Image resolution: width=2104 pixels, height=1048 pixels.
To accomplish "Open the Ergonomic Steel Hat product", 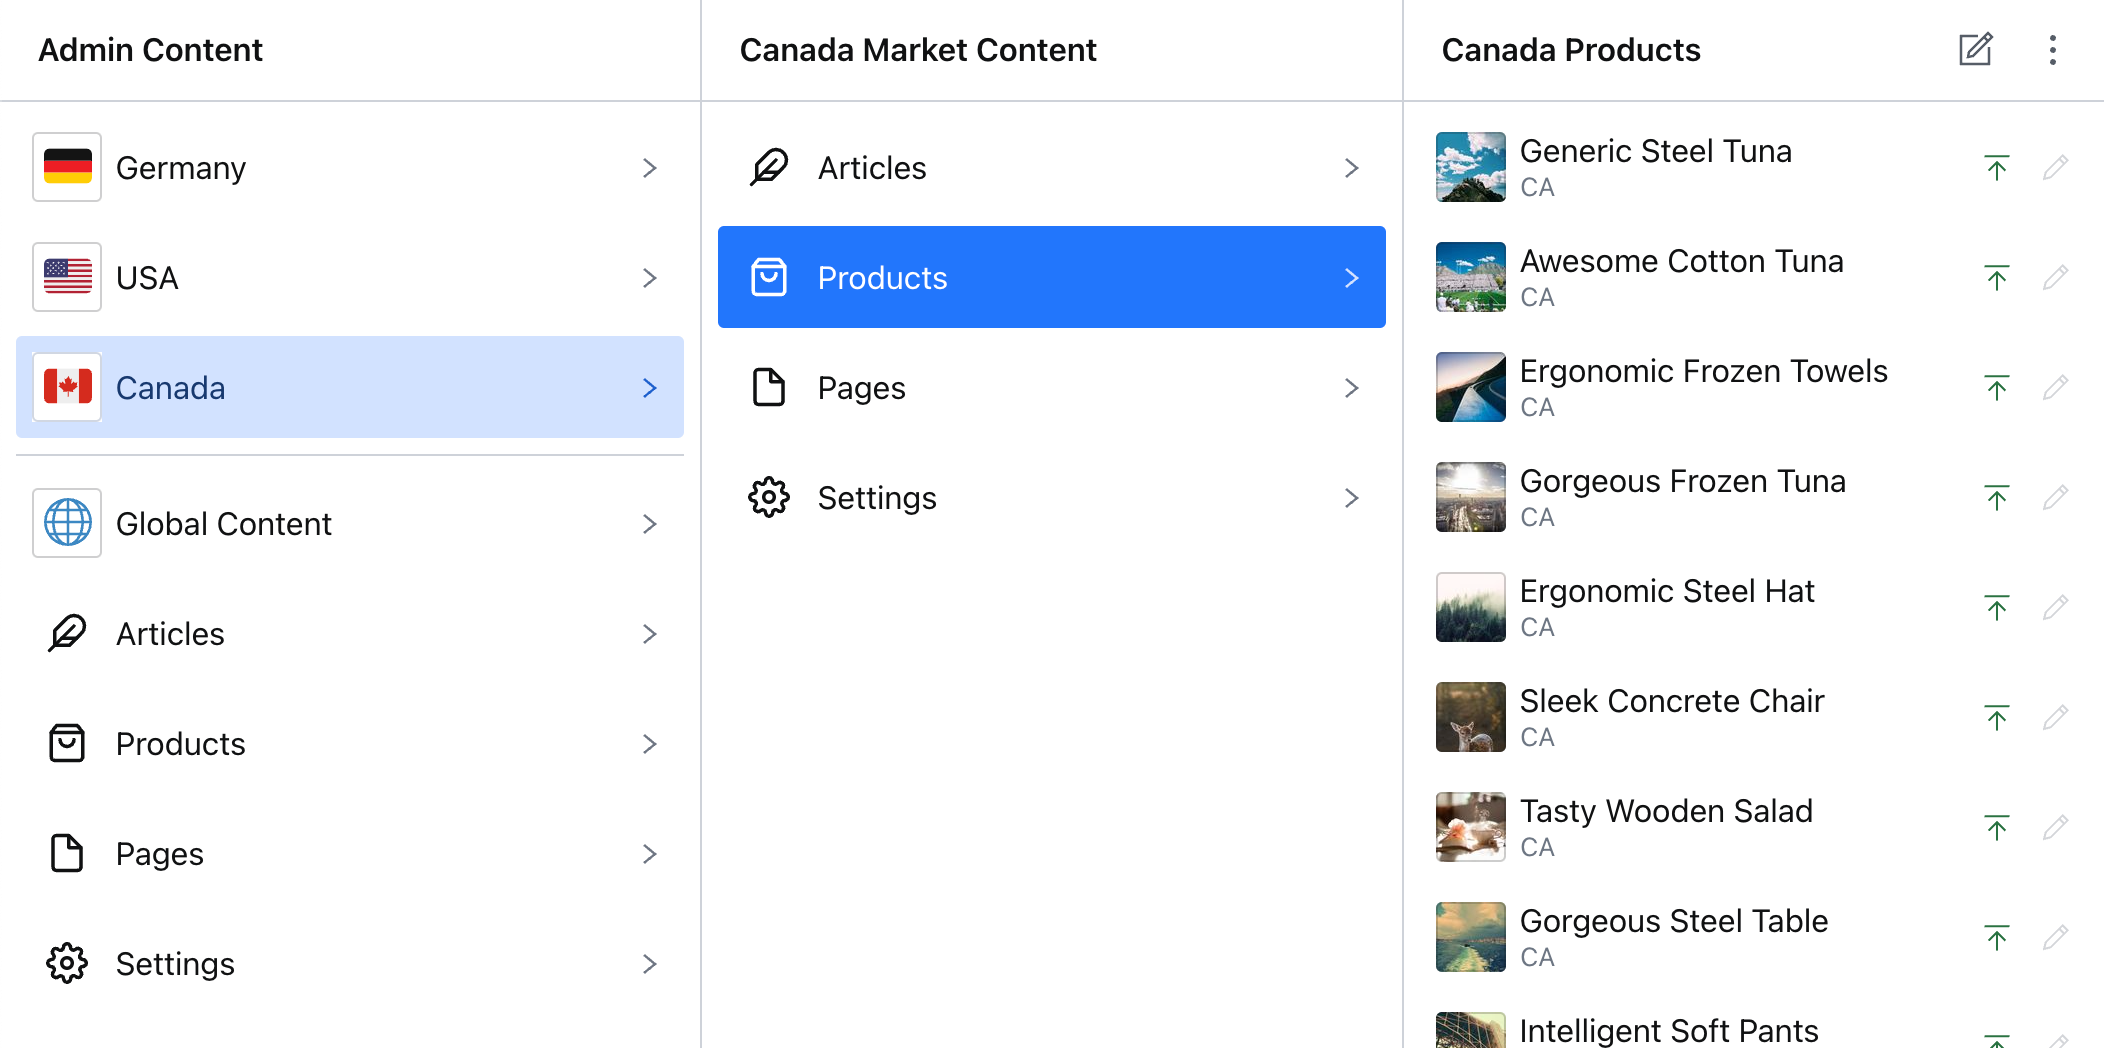I will click(1667, 592).
